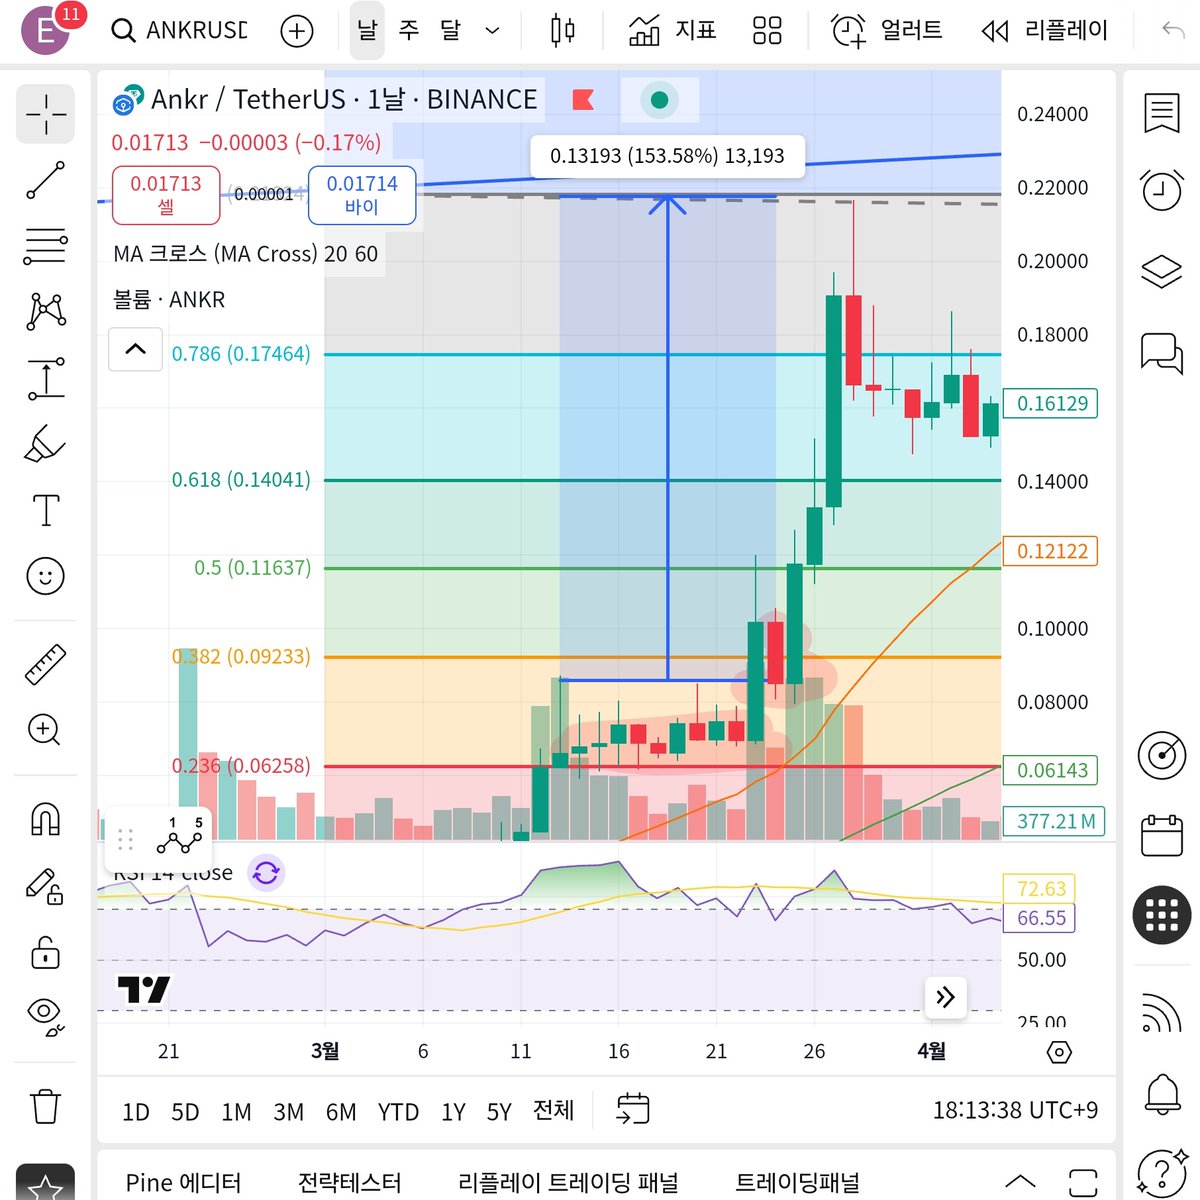
Task: Toggle stay in drawing mode
Action: point(46,886)
